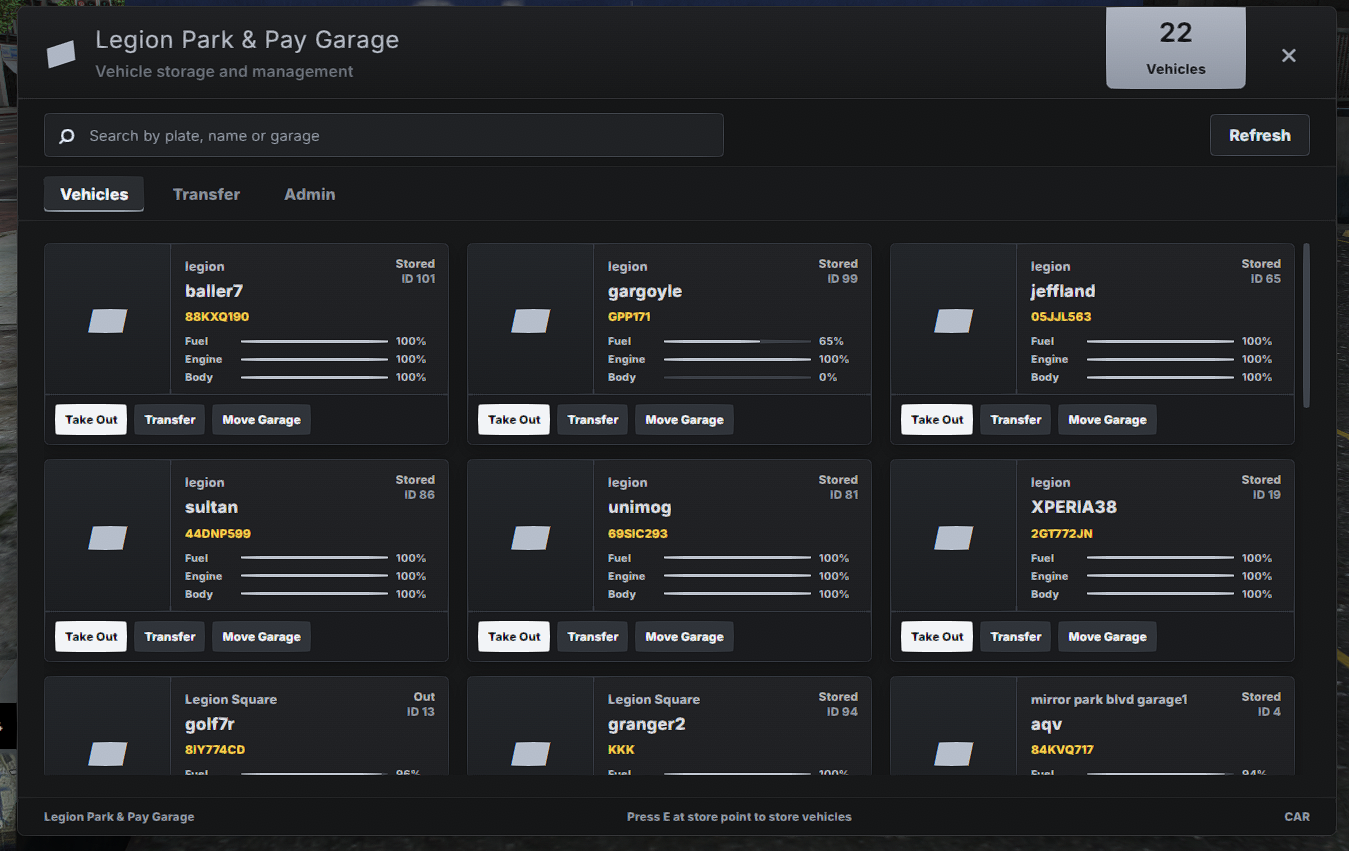Click the jeffland name text
This screenshot has width=1349, height=851.
pyautogui.click(x=1063, y=291)
